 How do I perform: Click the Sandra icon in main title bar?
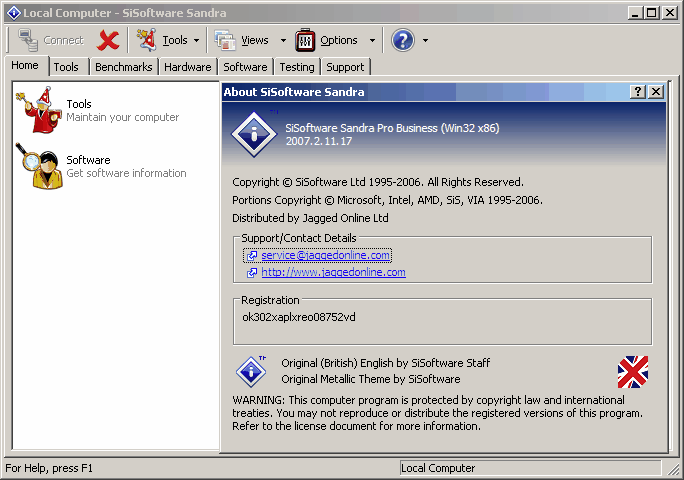[x=14, y=13]
